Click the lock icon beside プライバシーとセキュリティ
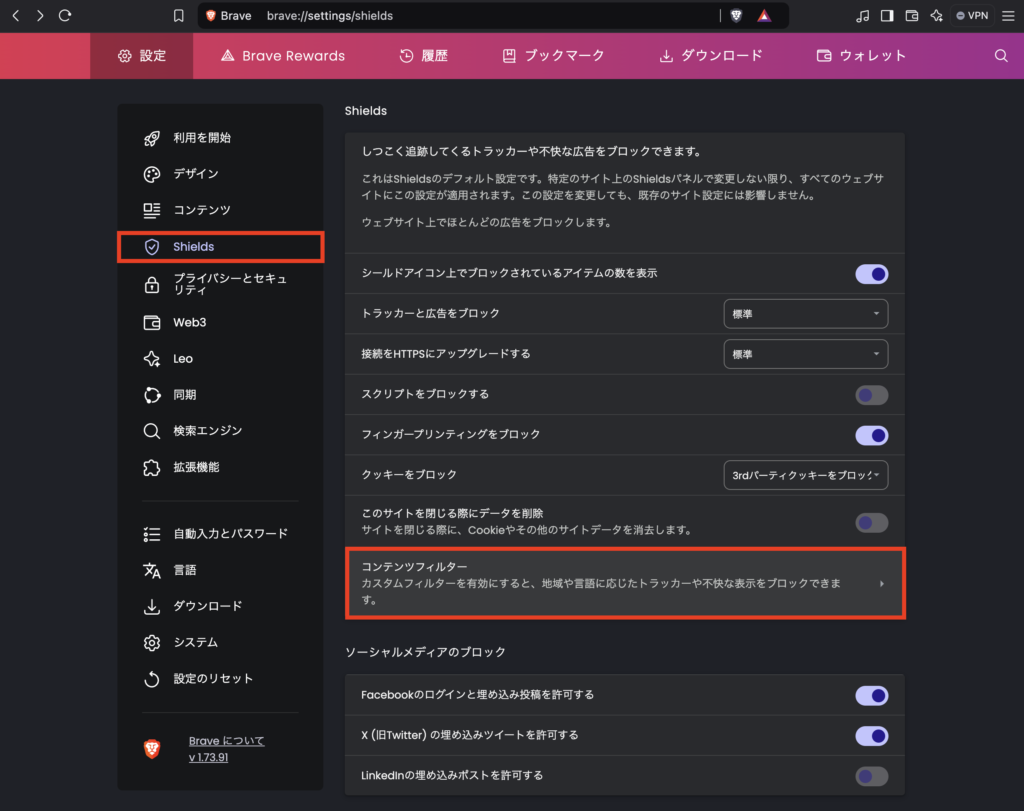1024x811 pixels. (x=152, y=284)
